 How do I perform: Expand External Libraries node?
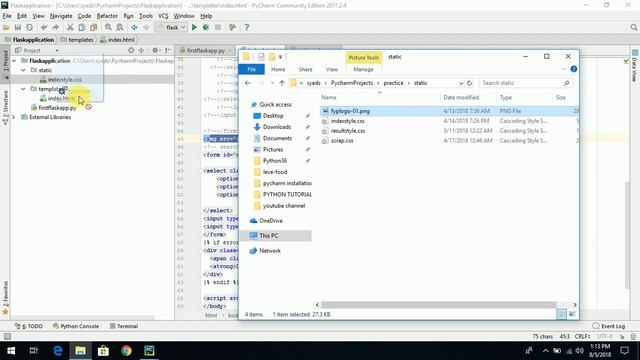tap(14, 117)
